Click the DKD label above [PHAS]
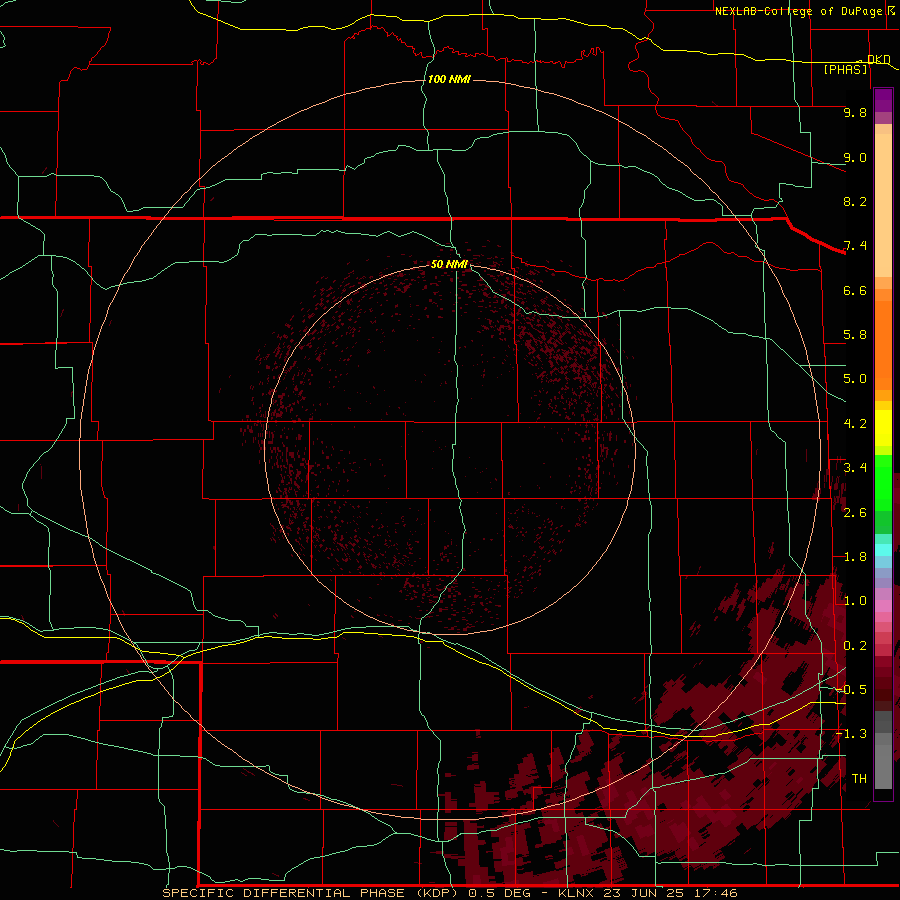 pos(879,59)
